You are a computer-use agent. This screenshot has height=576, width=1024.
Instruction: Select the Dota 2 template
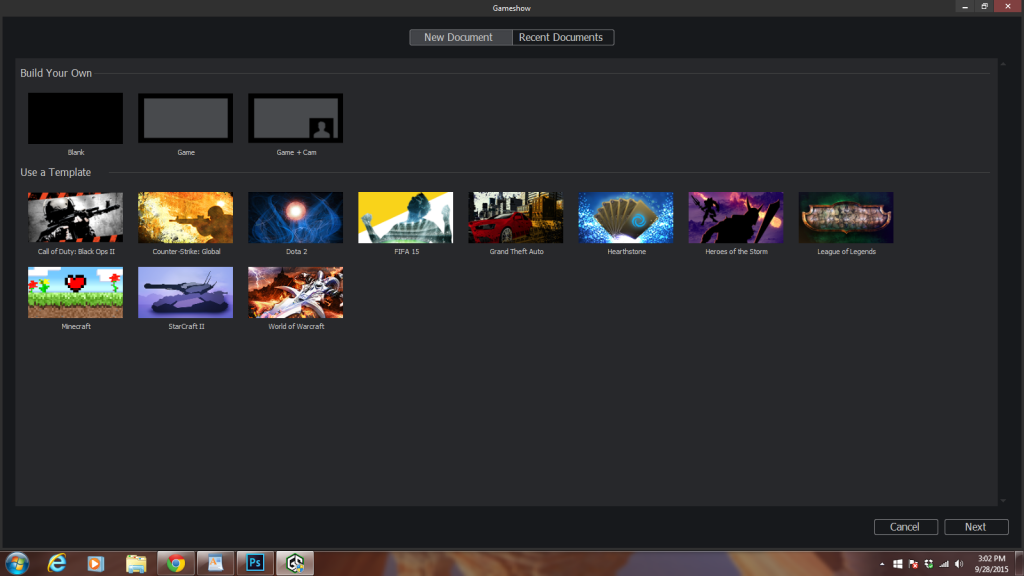tap(295, 217)
